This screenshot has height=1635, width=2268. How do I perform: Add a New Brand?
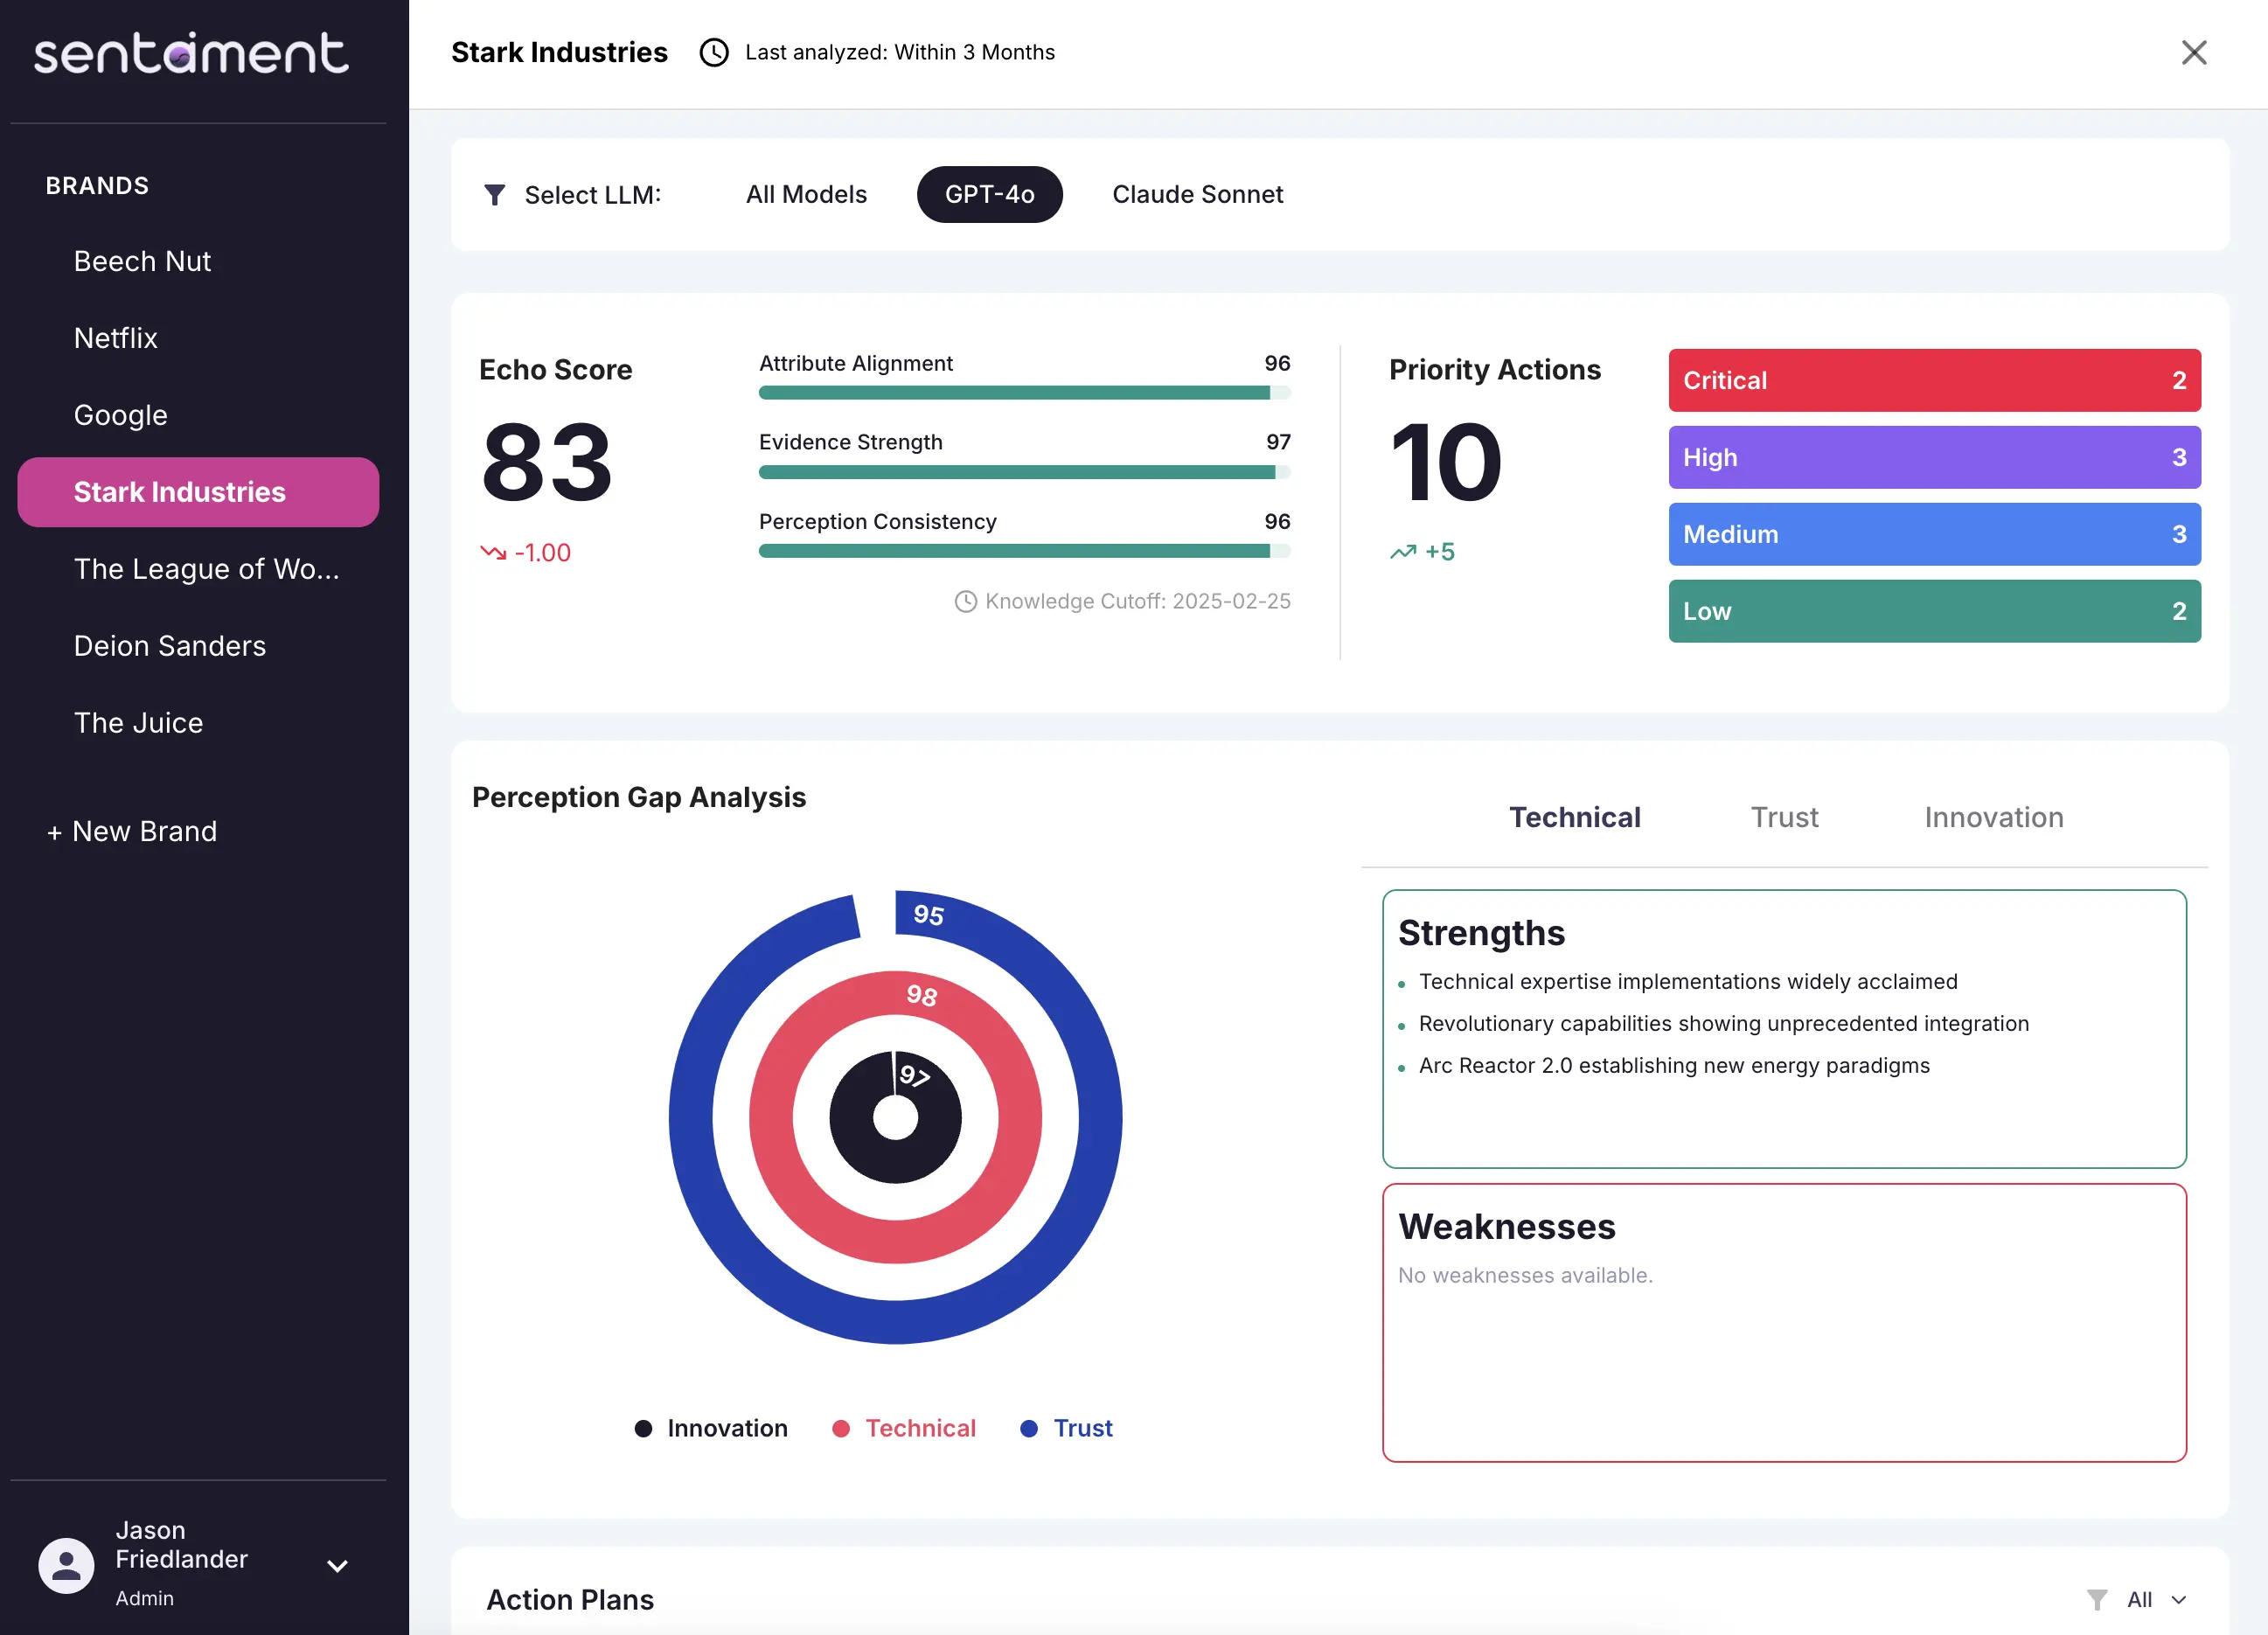point(131,831)
